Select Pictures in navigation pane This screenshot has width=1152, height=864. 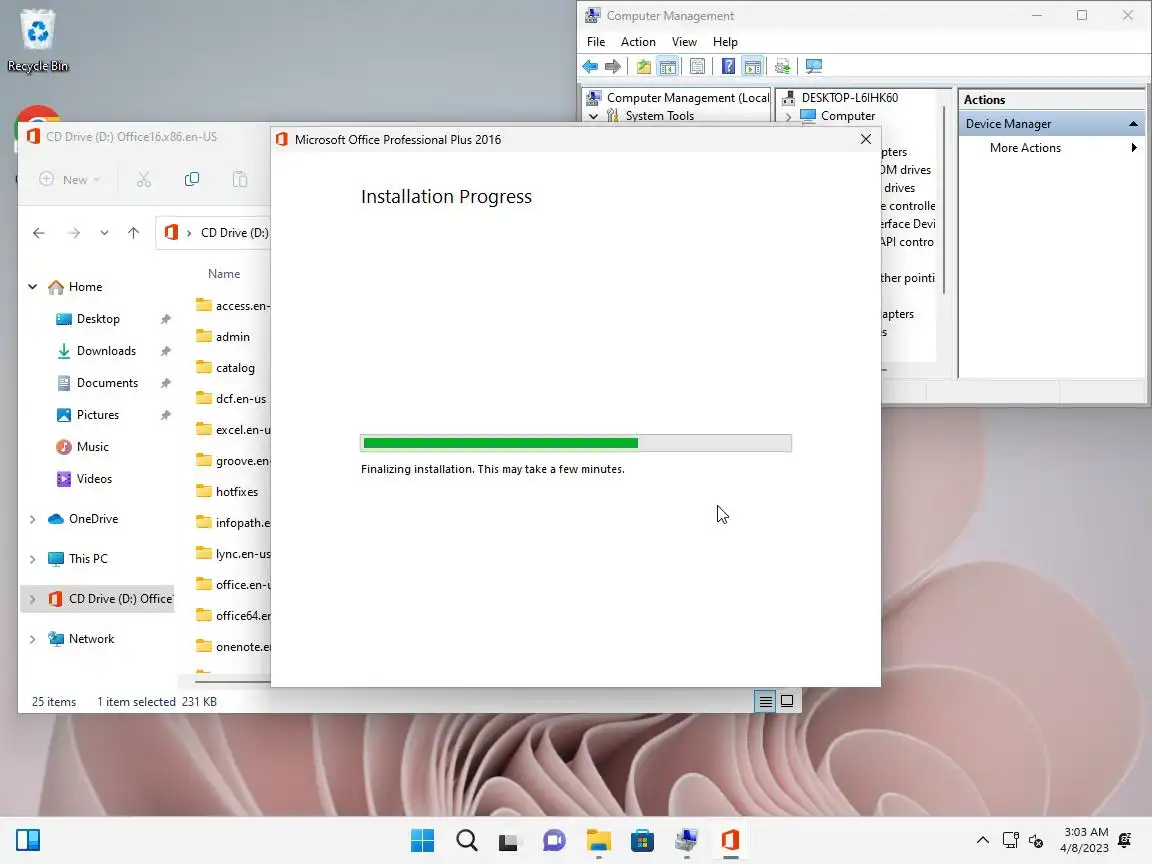[98, 415]
